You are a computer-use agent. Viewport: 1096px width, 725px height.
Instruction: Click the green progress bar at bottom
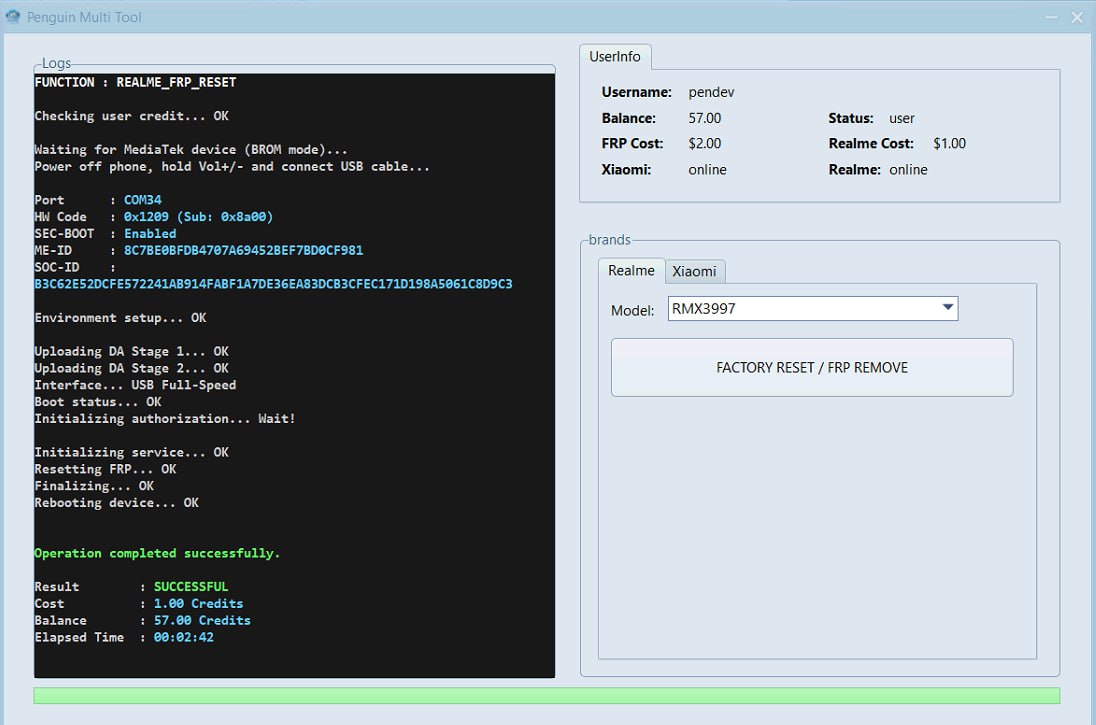click(546, 695)
